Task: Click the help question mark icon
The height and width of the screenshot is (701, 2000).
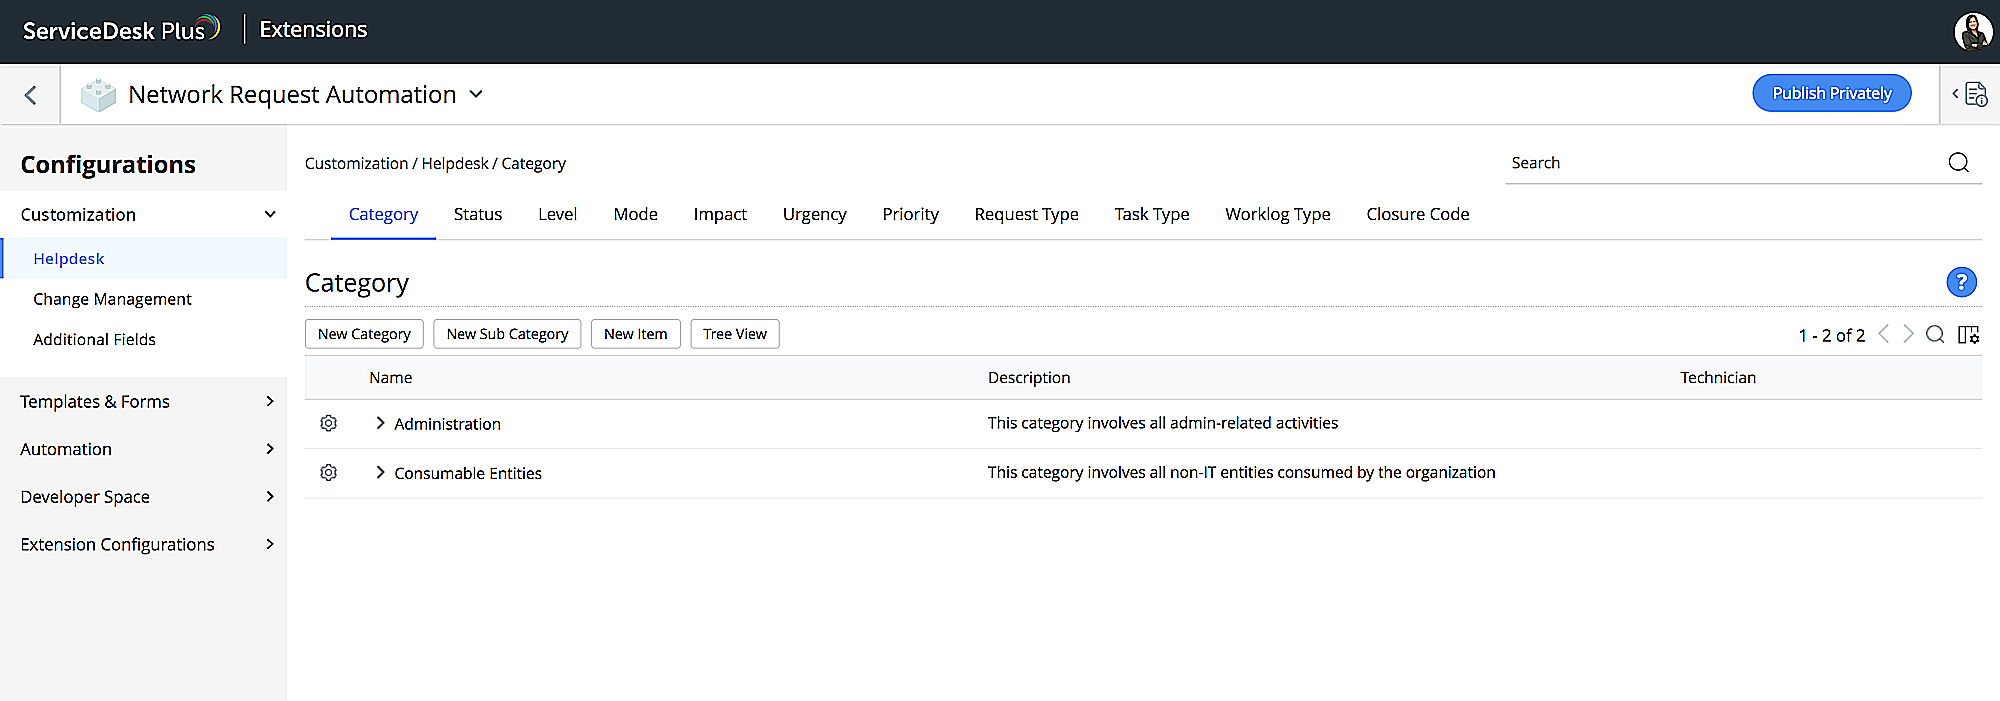Action: click(x=1961, y=282)
